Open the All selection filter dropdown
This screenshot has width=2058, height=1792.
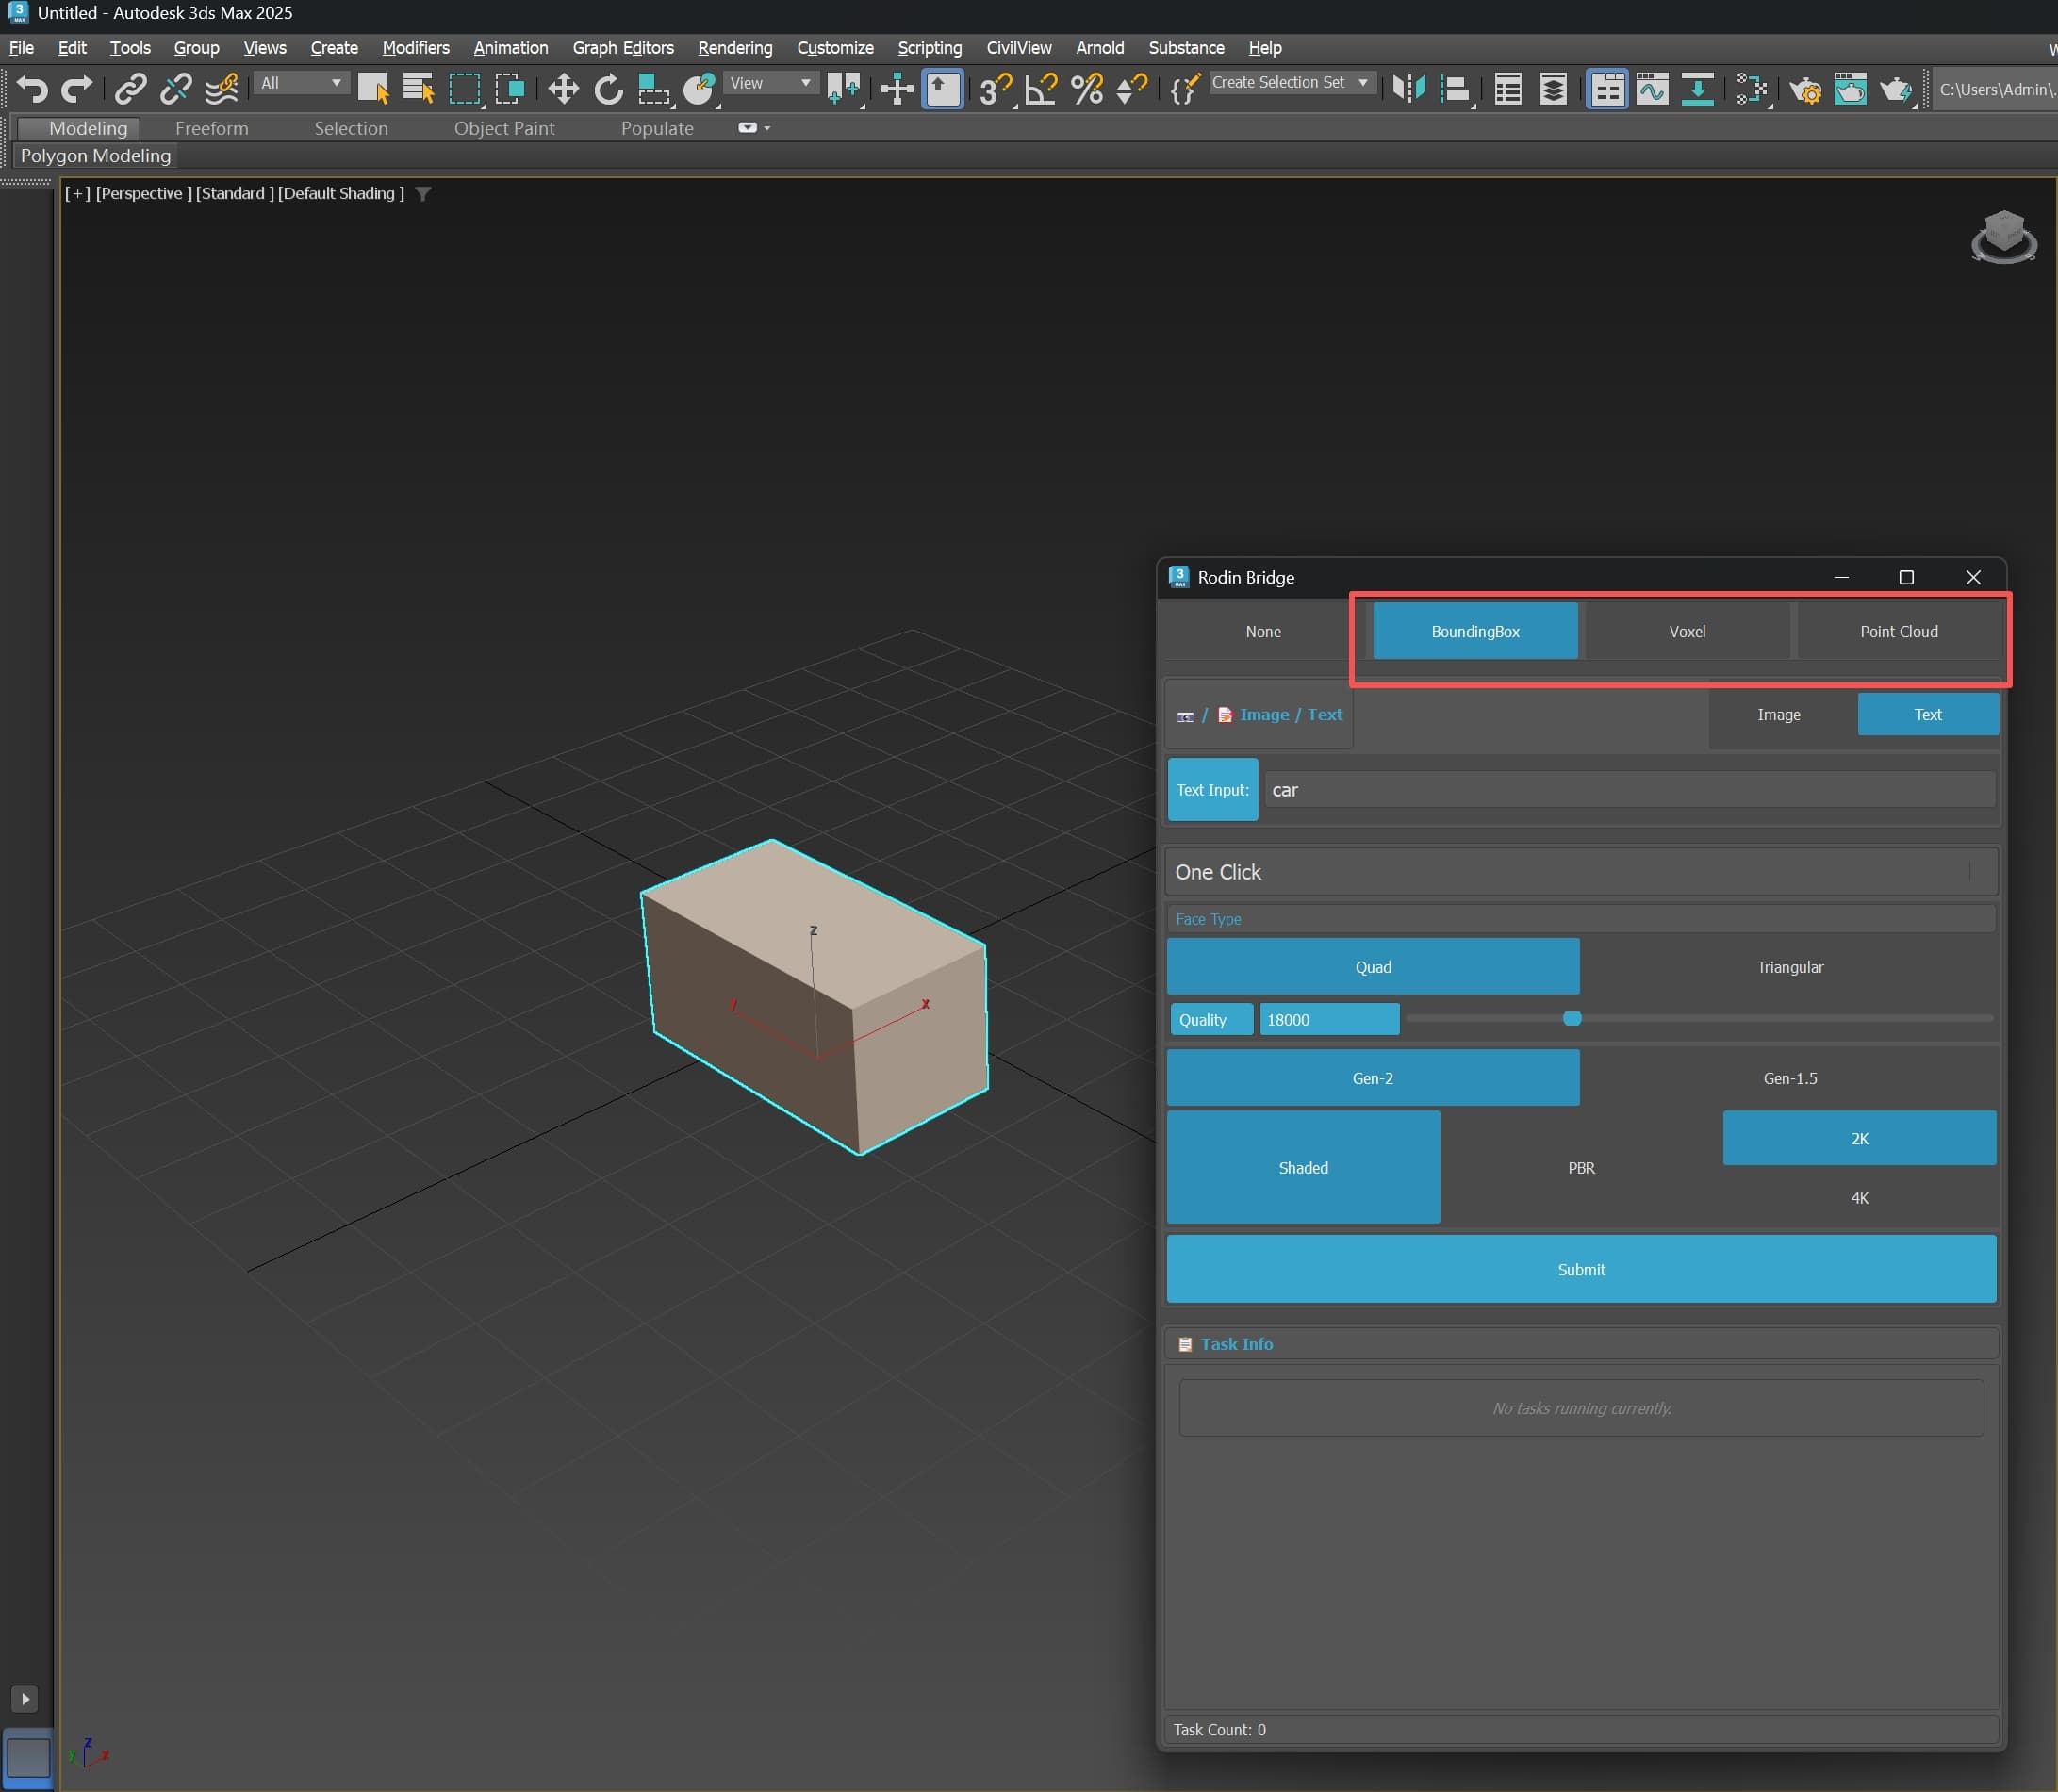[x=300, y=83]
